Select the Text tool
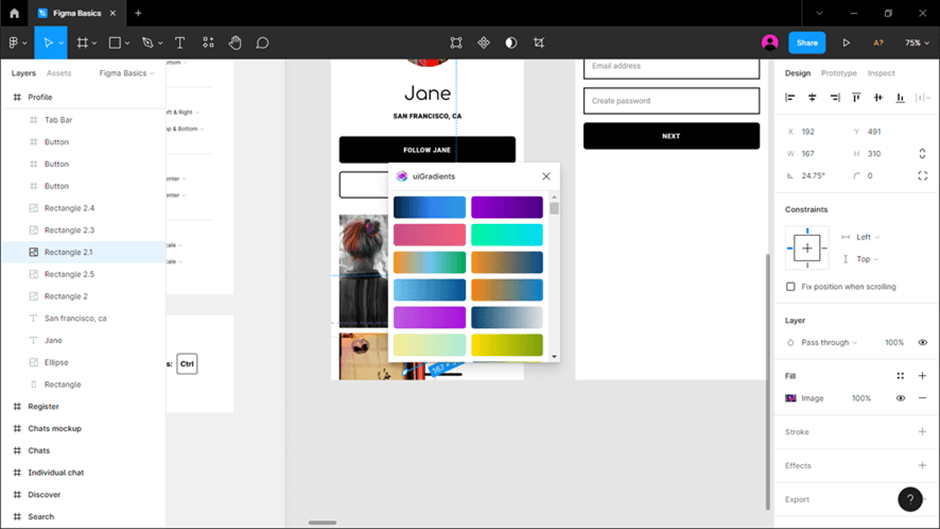 (x=180, y=43)
